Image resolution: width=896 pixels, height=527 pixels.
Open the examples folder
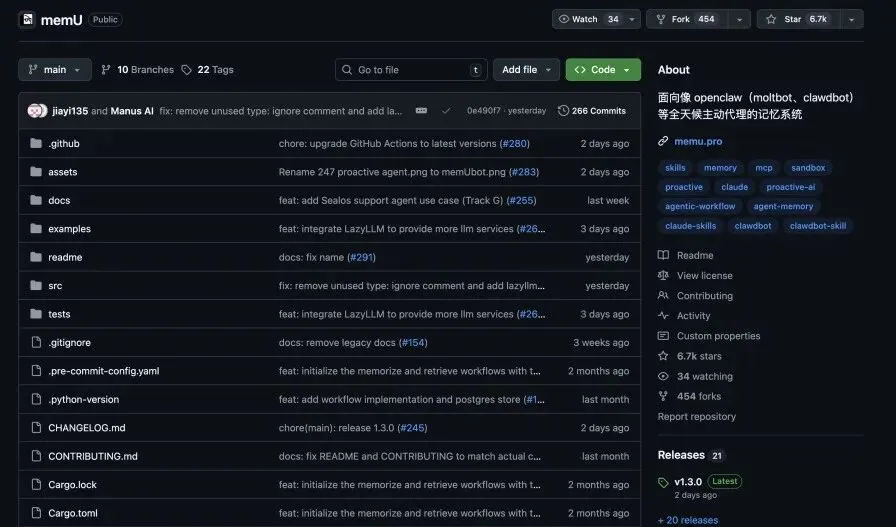(69, 229)
